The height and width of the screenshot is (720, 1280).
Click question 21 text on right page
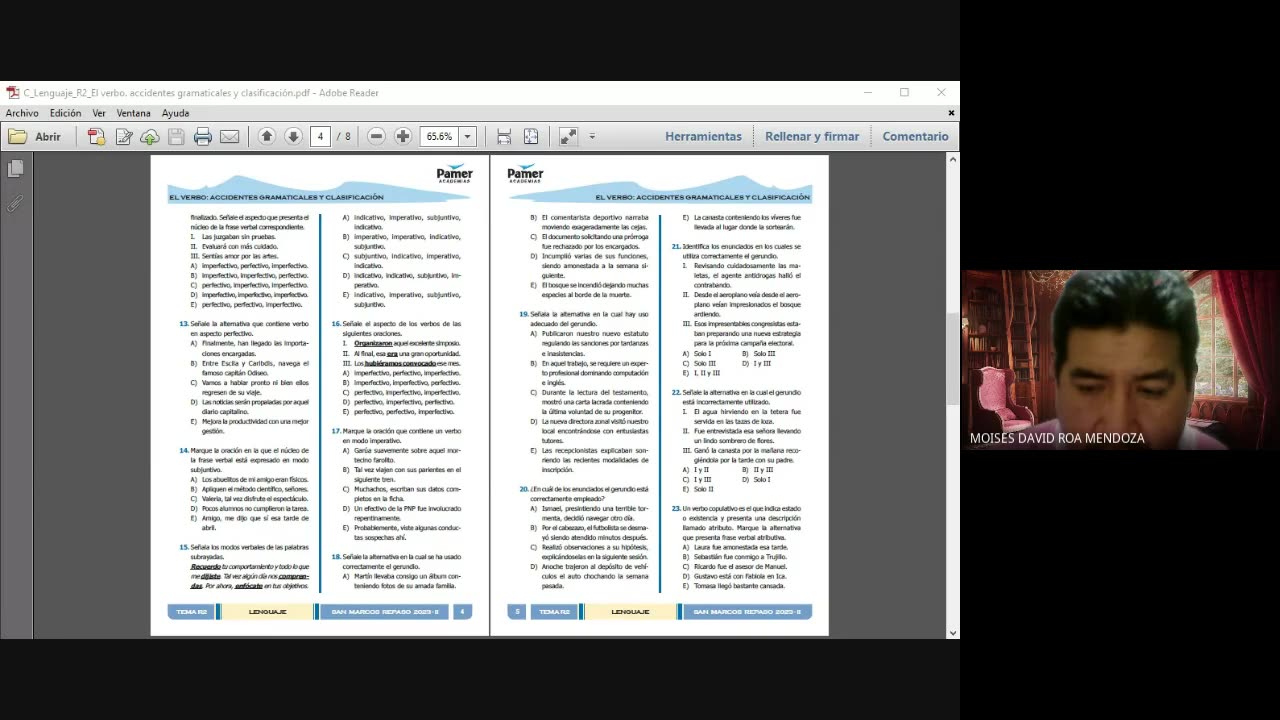pyautogui.click(x=736, y=251)
